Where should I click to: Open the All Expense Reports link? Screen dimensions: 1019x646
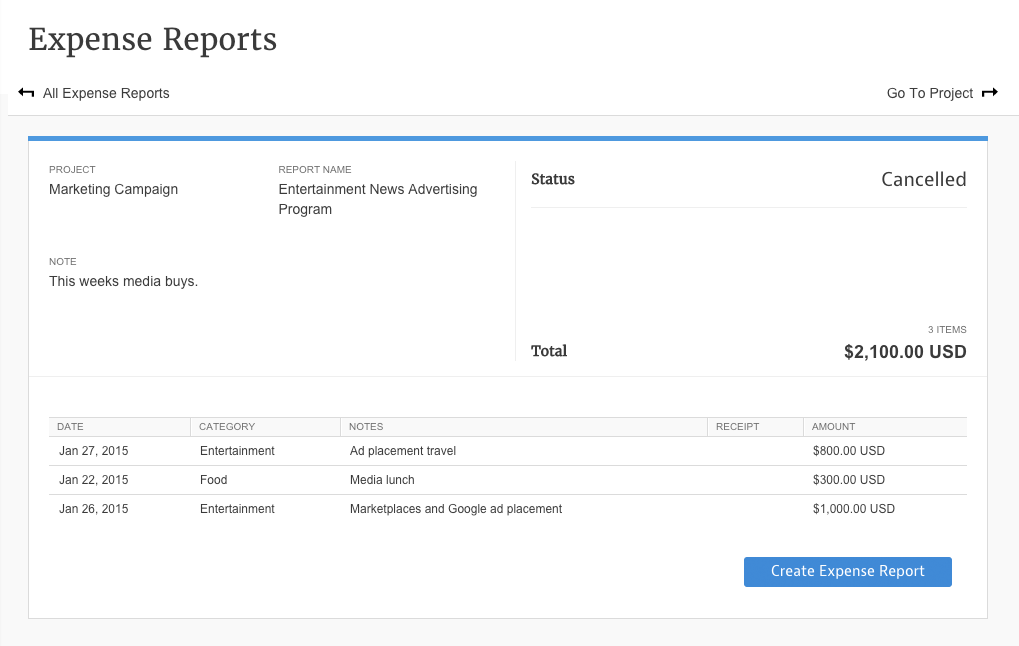coord(106,93)
